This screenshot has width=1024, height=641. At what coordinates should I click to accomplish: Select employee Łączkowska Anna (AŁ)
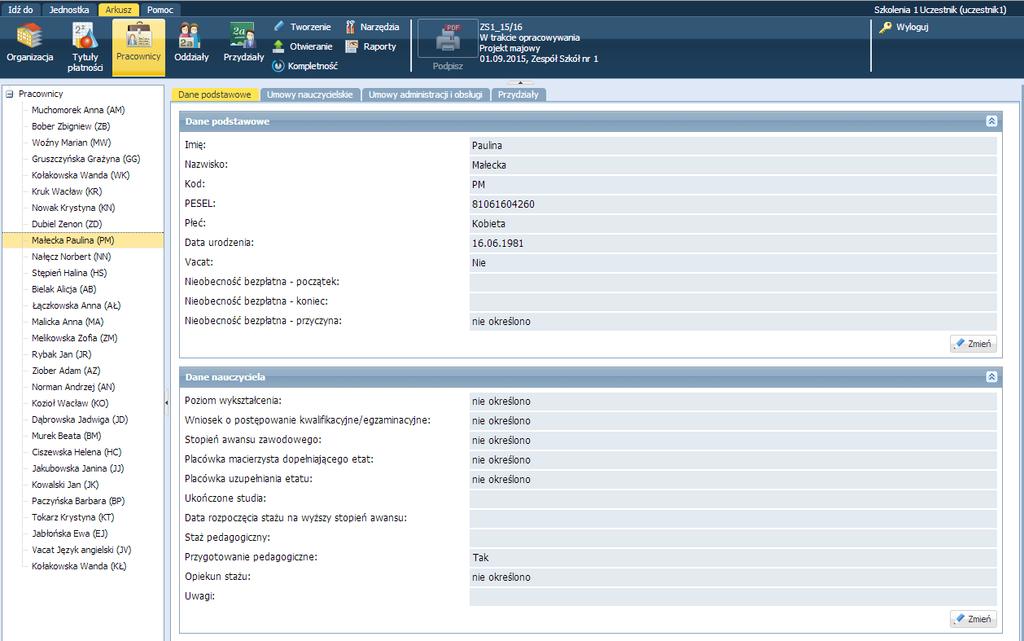point(76,306)
